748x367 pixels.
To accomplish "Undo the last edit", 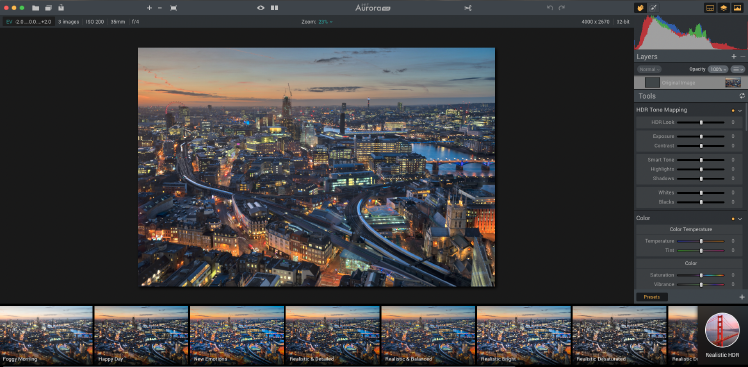I will [550, 8].
